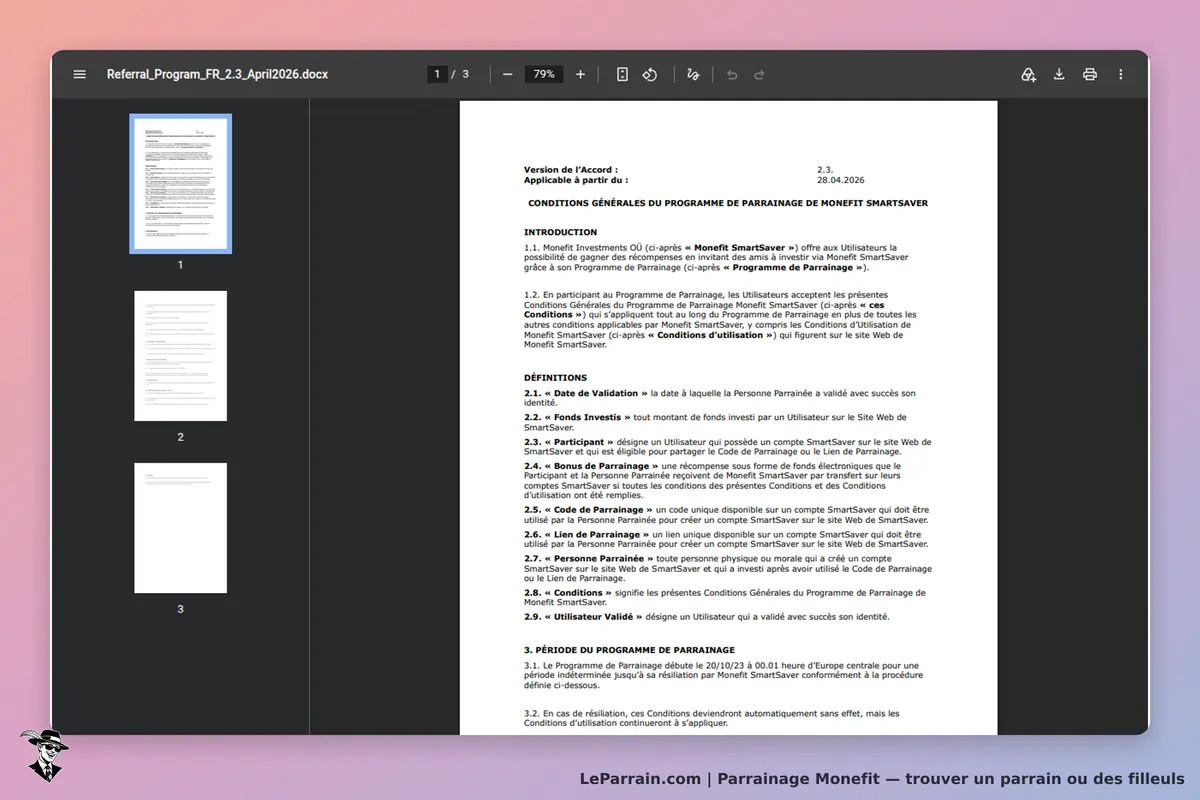Screen dimensions: 1200x800
Task: Click the '« Participant »' definition term
Action: (x=579, y=441)
